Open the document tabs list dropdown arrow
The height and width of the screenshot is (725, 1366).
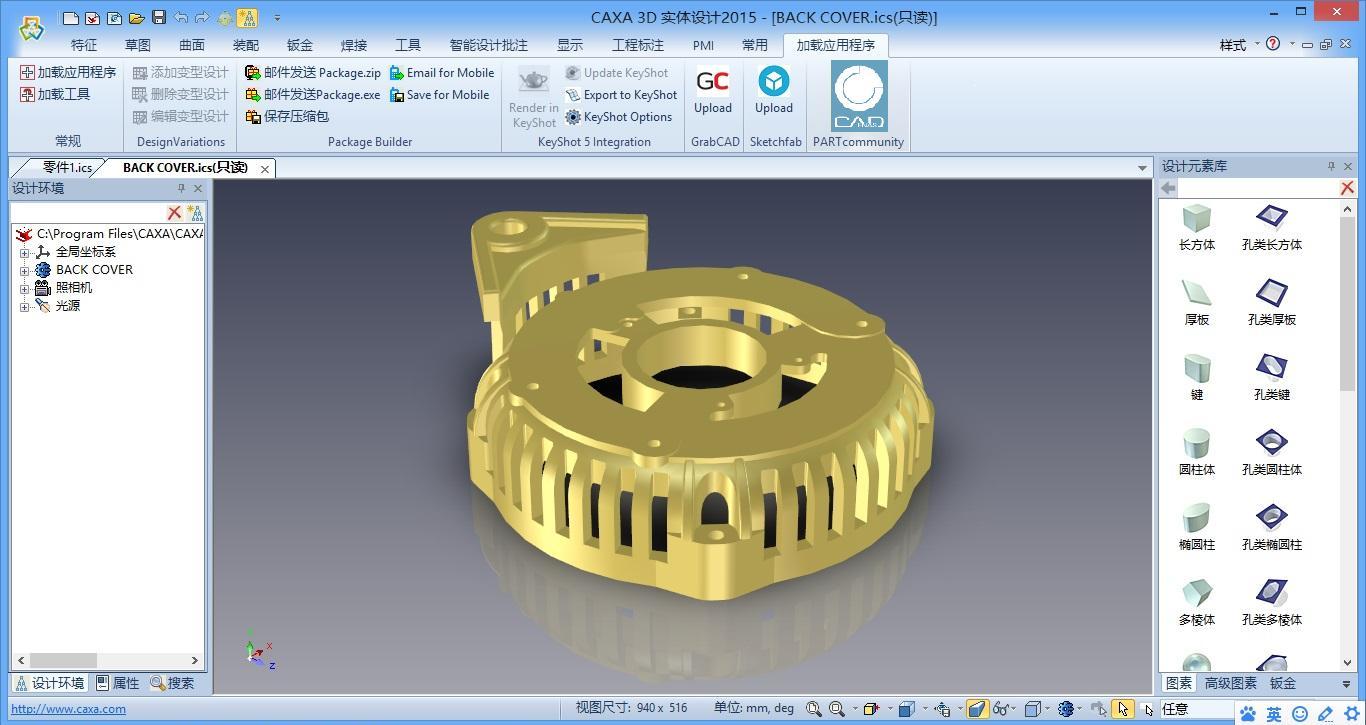pos(1142,168)
